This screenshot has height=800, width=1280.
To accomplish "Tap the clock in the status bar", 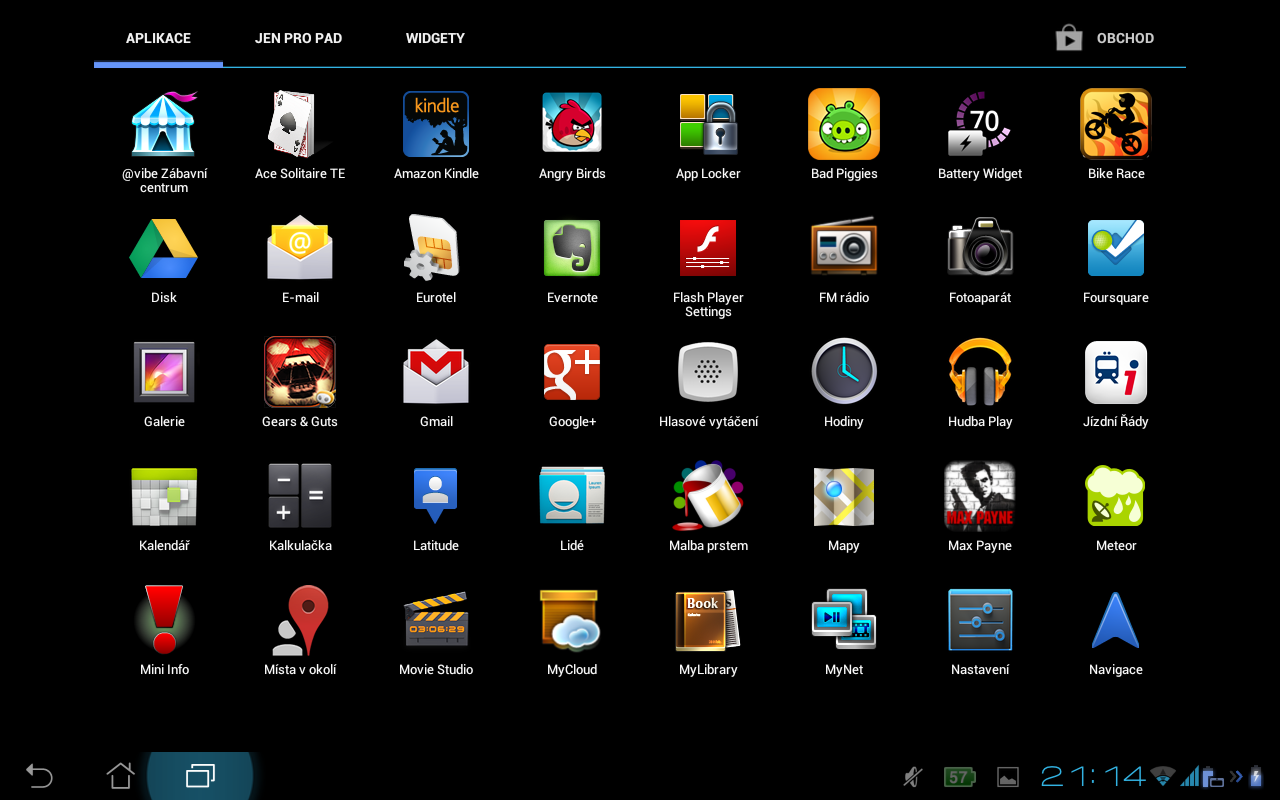I will click(1093, 776).
